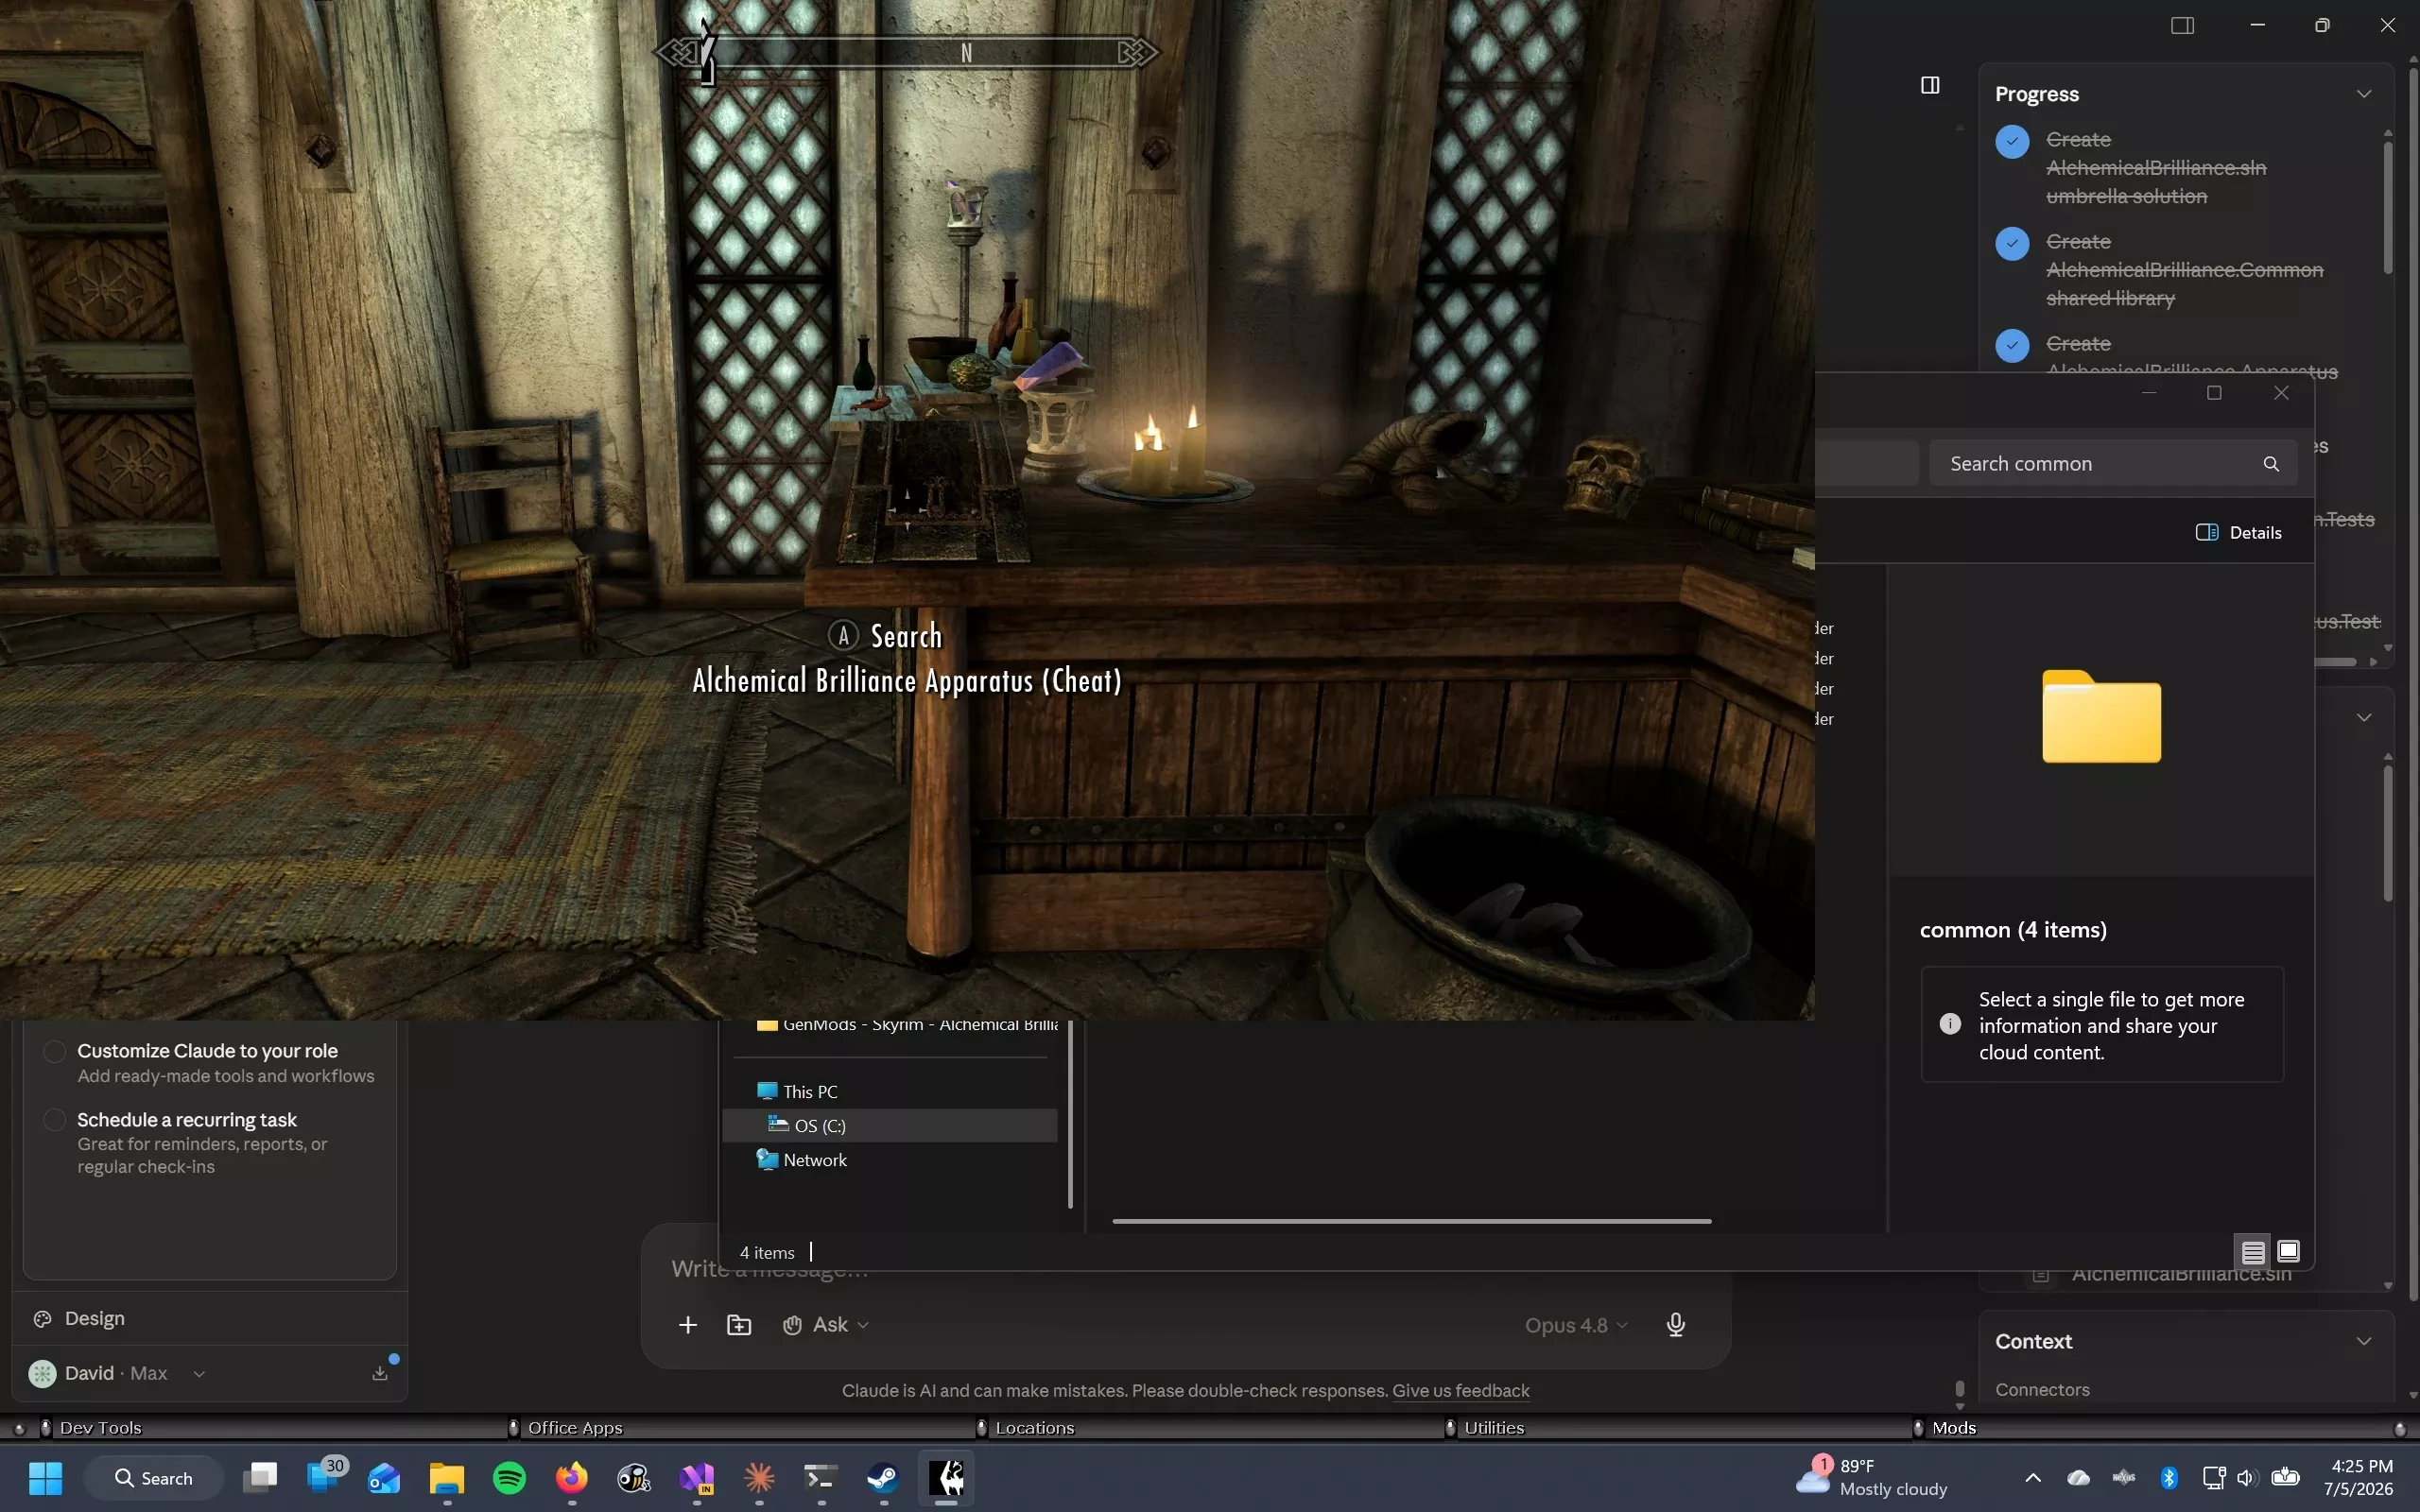Open the weather widget showing 89°F

point(1874,1477)
